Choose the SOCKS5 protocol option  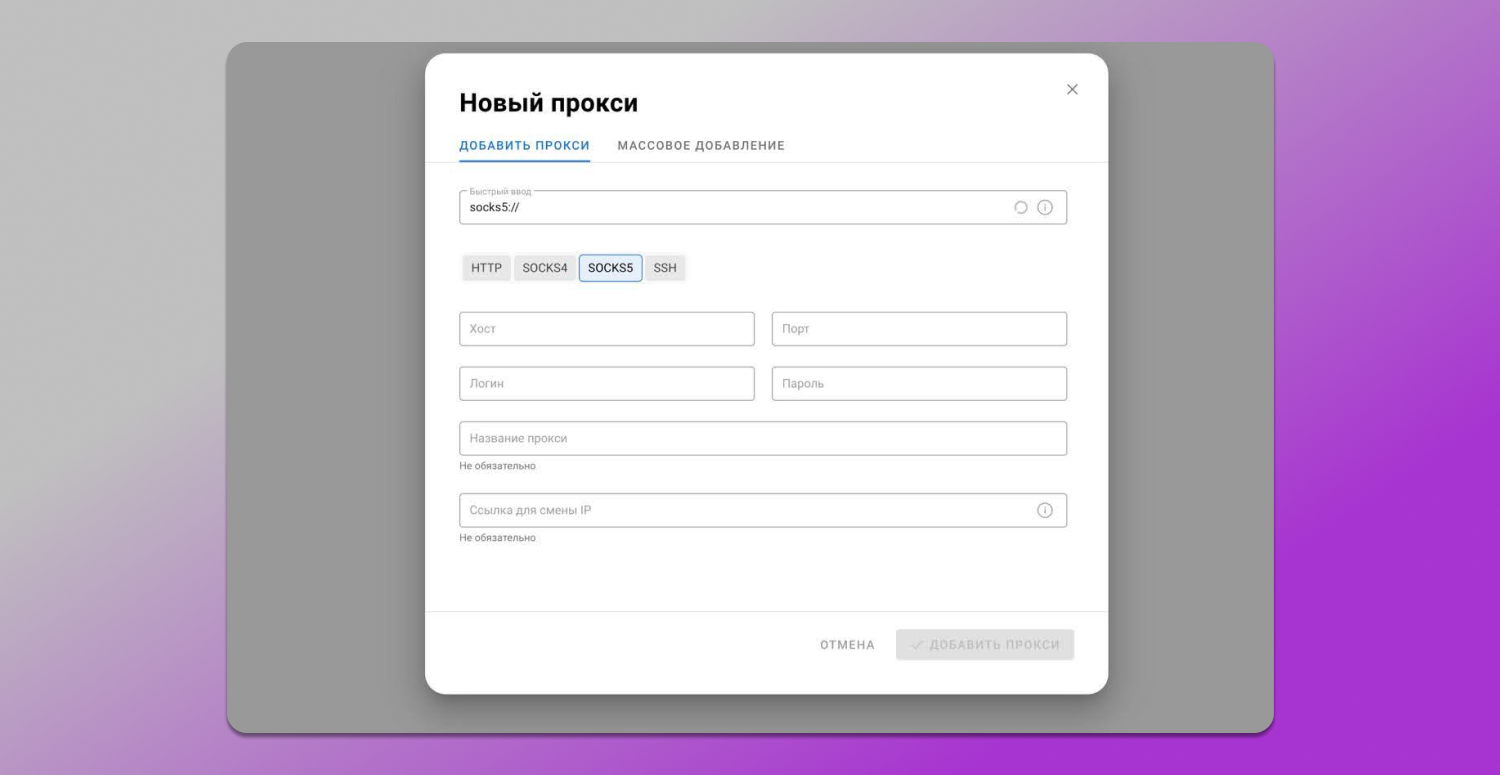610,268
